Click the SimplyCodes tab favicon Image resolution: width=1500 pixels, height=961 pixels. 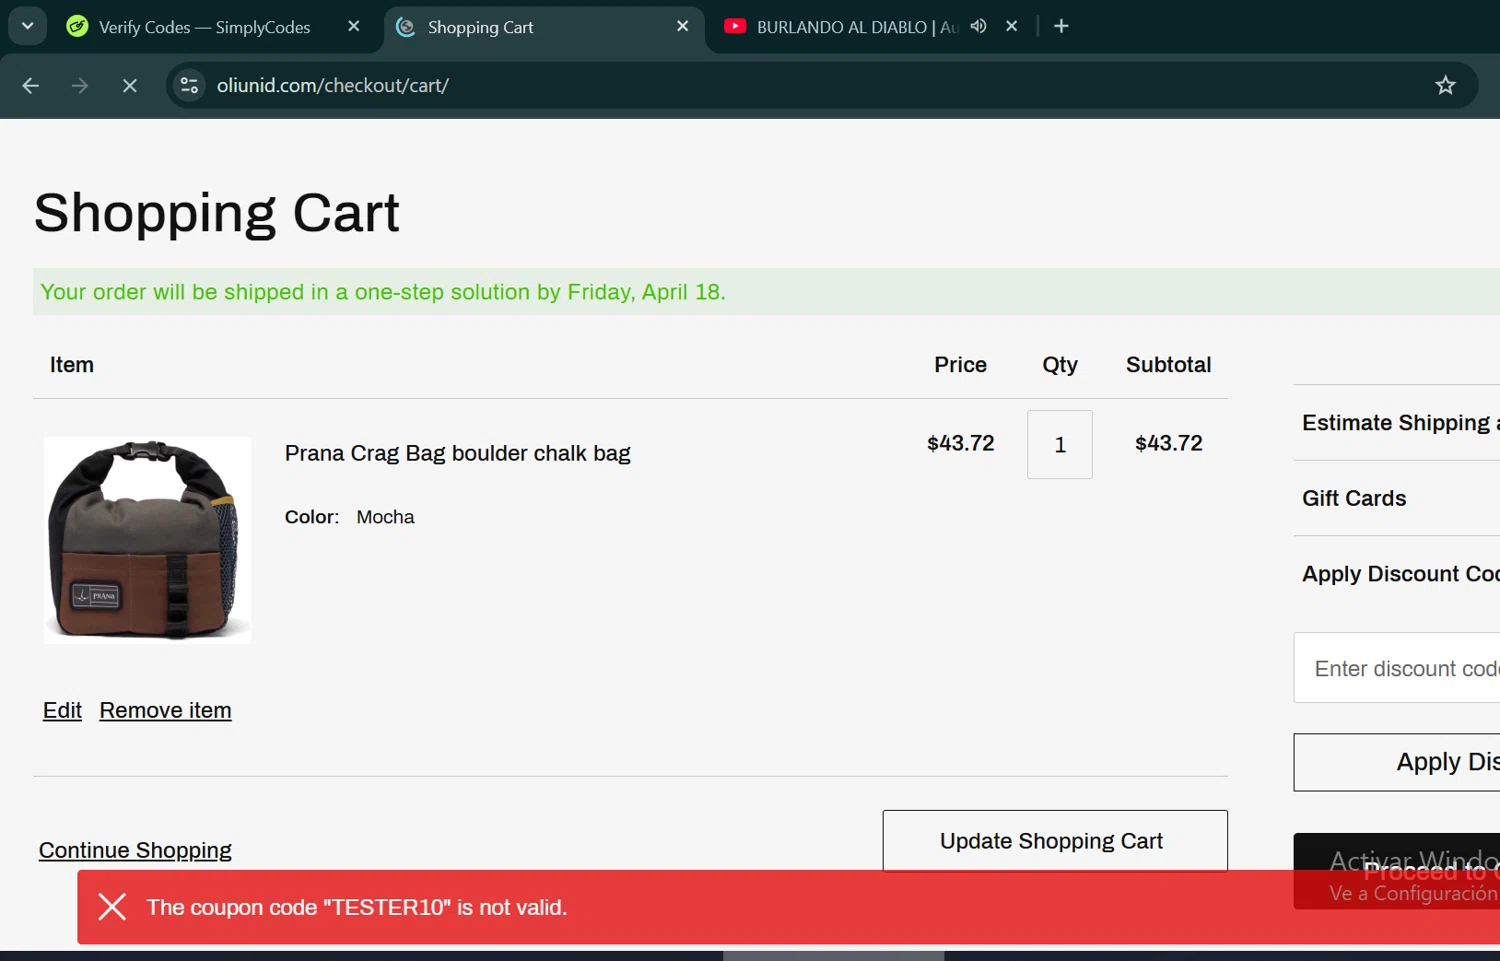77,27
